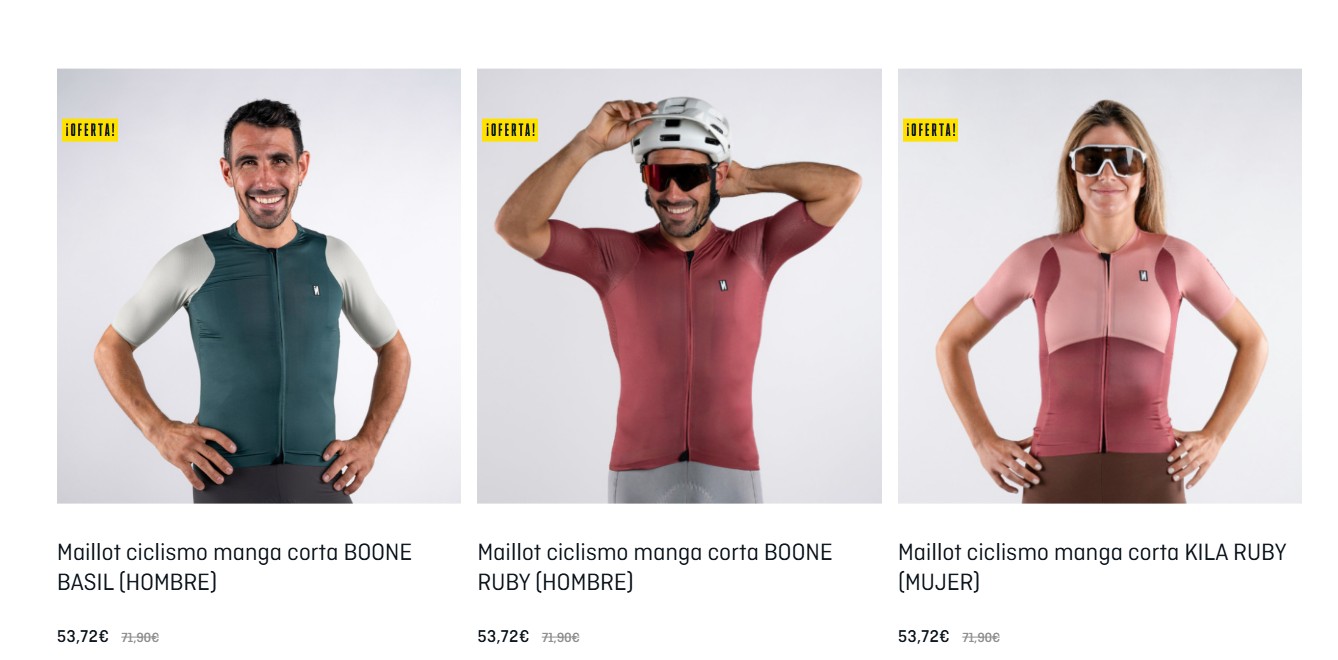Click the crossed-out 71,90€ price for BOONE BASIL
The width and height of the screenshot is (1338, 660).
[x=140, y=638]
